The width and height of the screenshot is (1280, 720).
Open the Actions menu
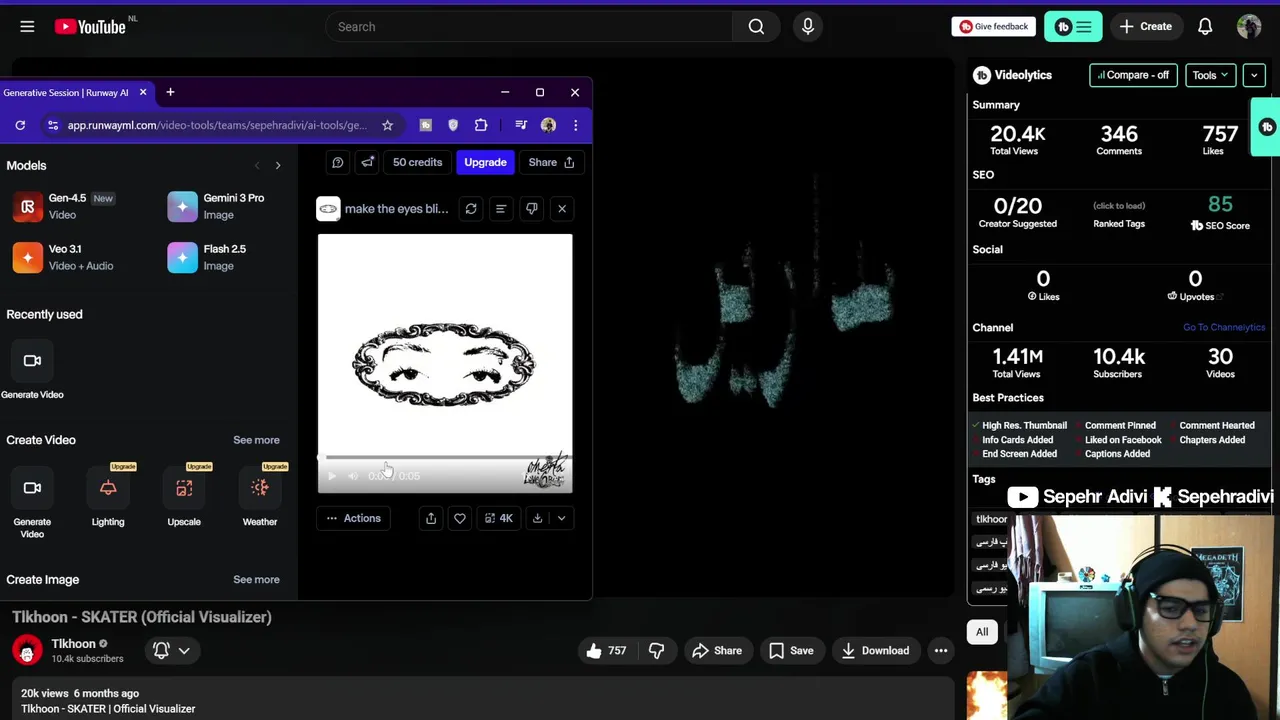354,518
